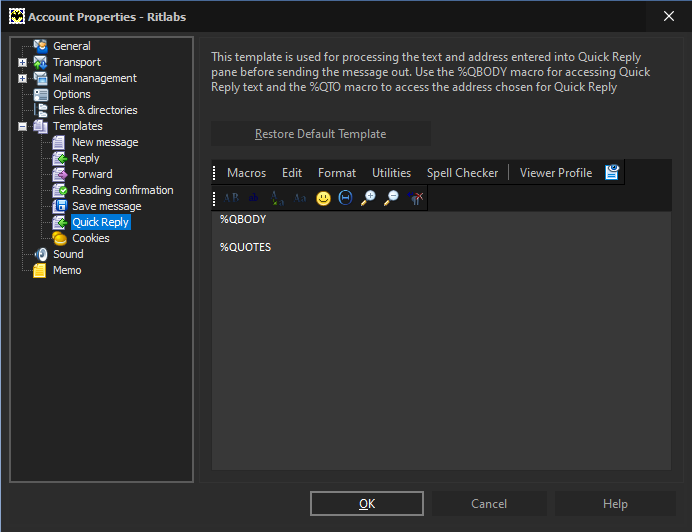Click the Cookies tree item icon
Viewport: 692px width, 532px height.
click(59, 238)
